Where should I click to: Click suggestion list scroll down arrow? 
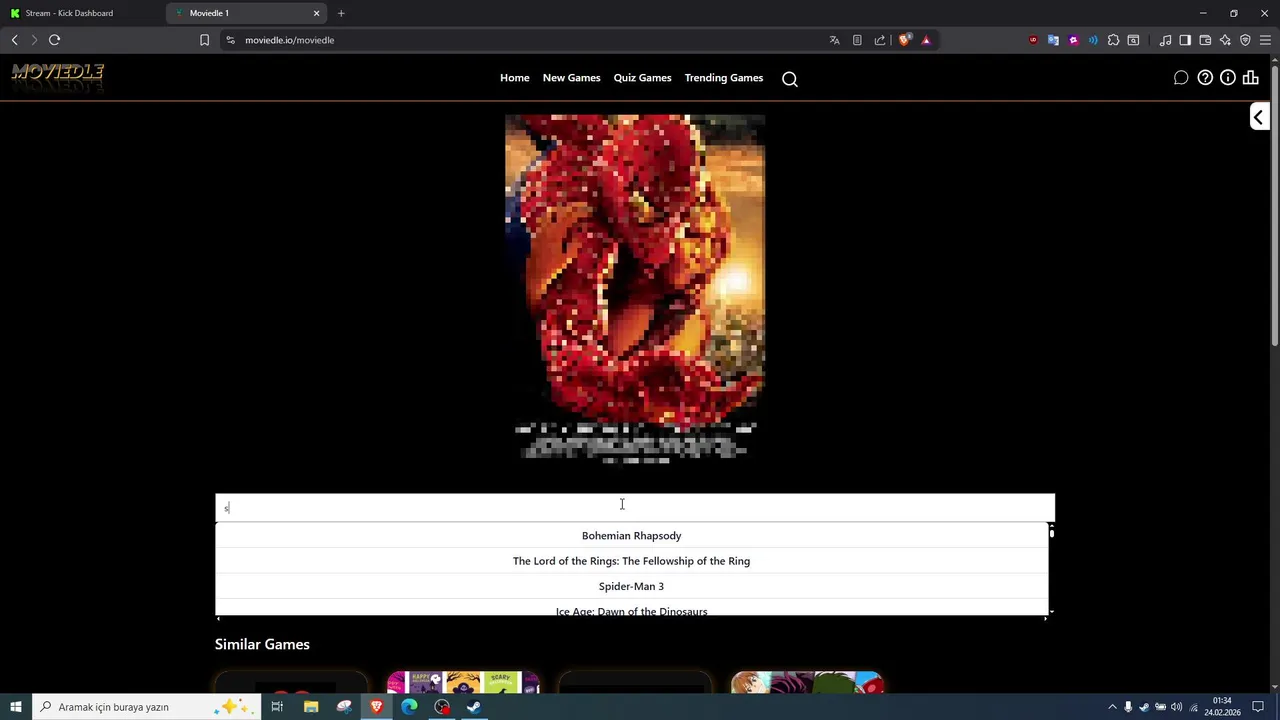click(1051, 611)
